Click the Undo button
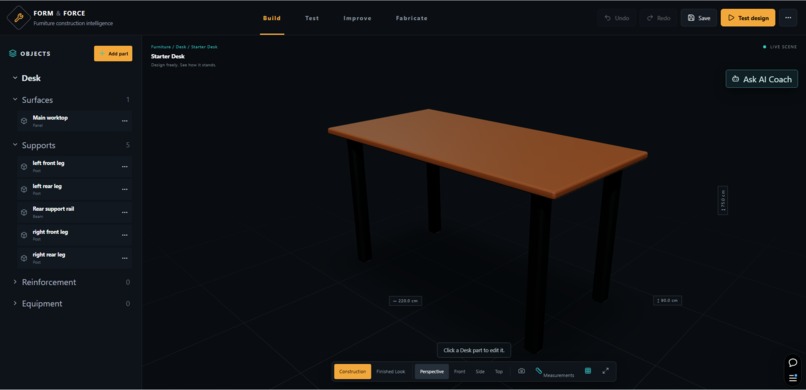Viewport: 806px width, 390px height. 617,18
